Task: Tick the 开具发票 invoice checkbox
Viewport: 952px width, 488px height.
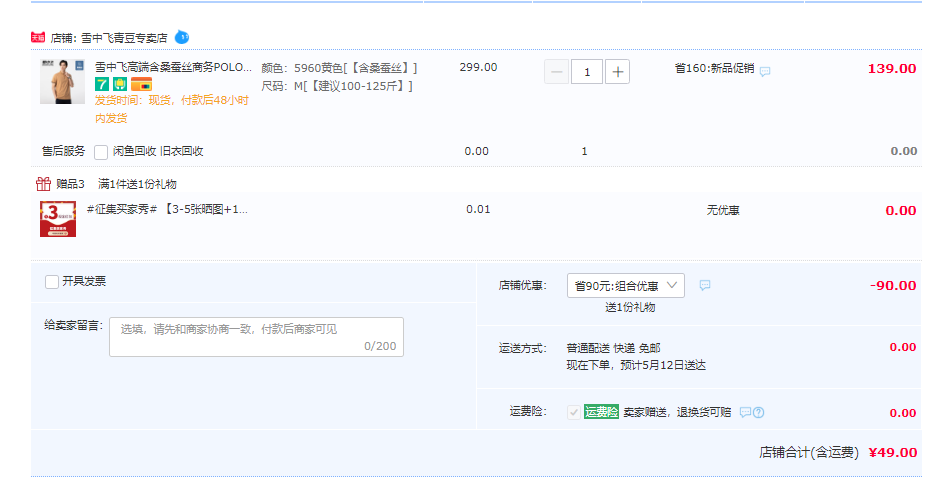Action: point(52,282)
